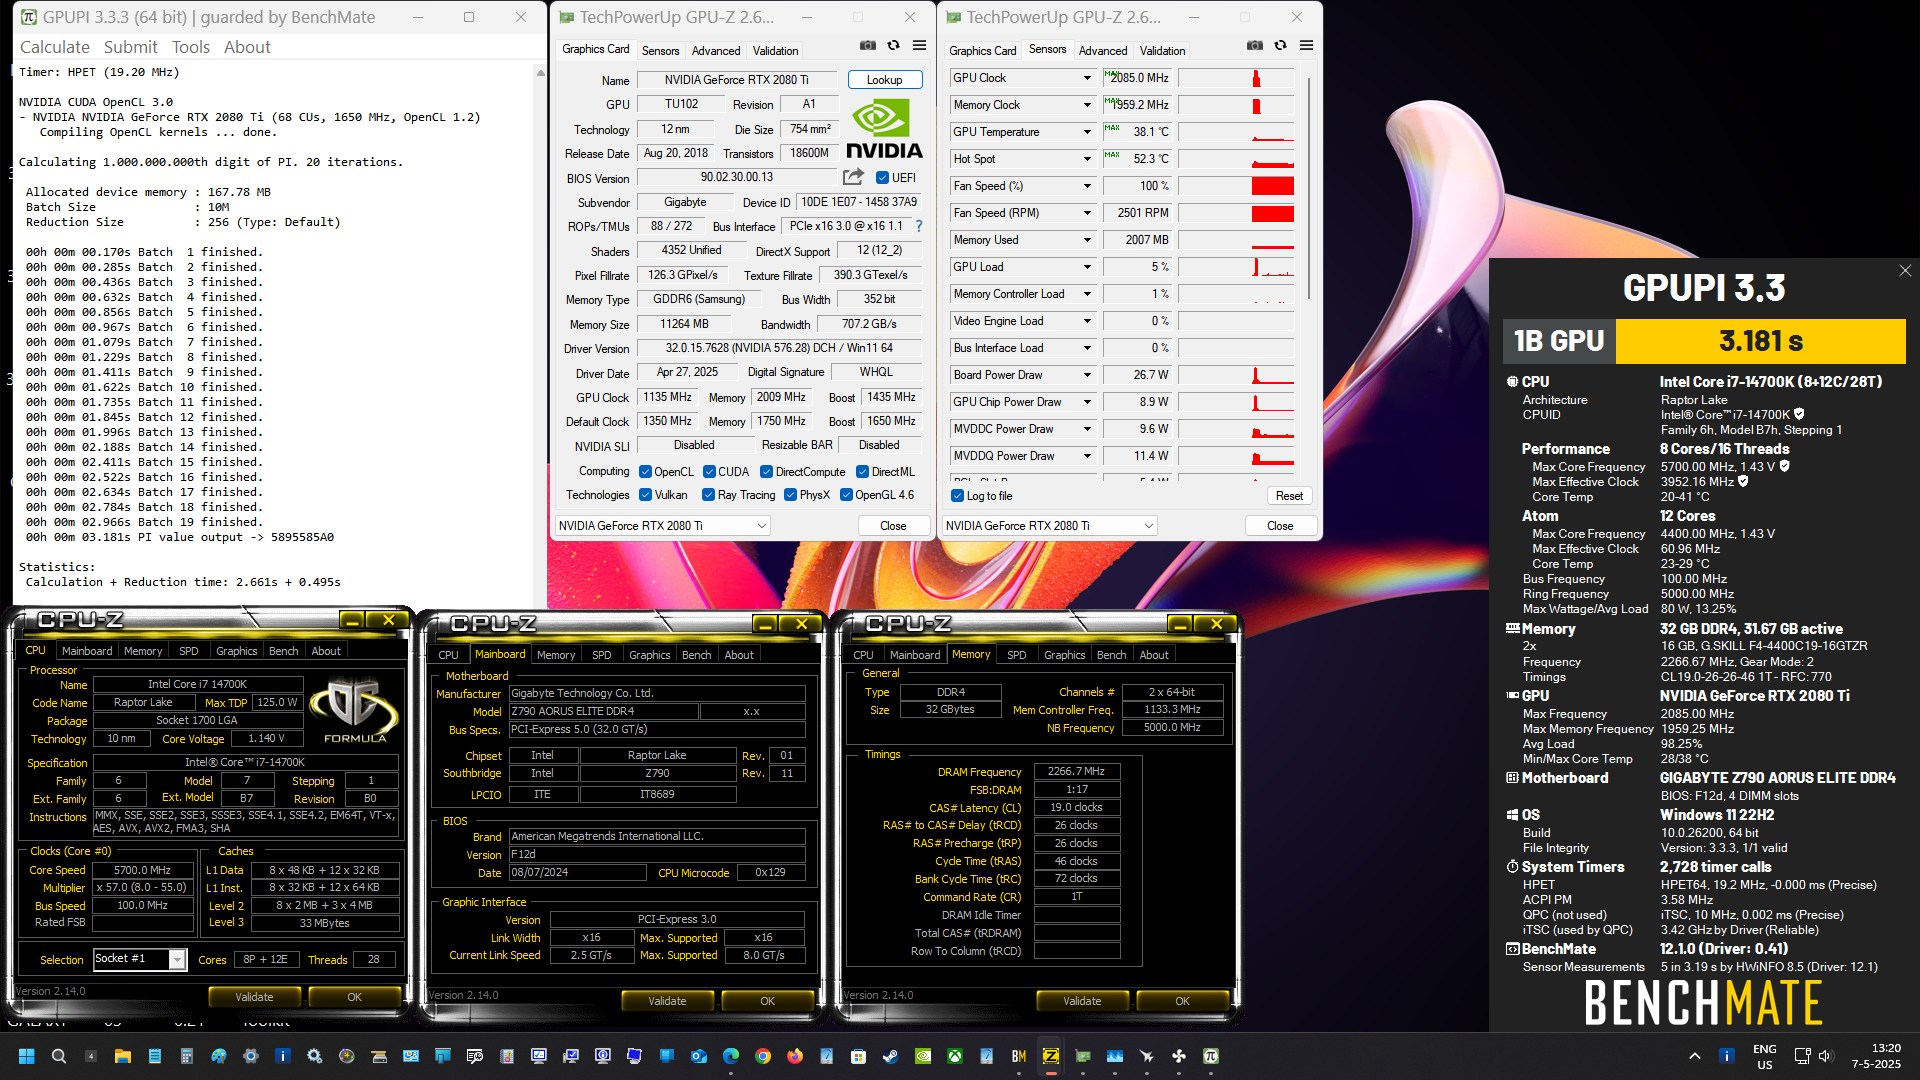Enable Log to file checkbox
The width and height of the screenshot is (1920, 1080).
[x=957, y=496]
